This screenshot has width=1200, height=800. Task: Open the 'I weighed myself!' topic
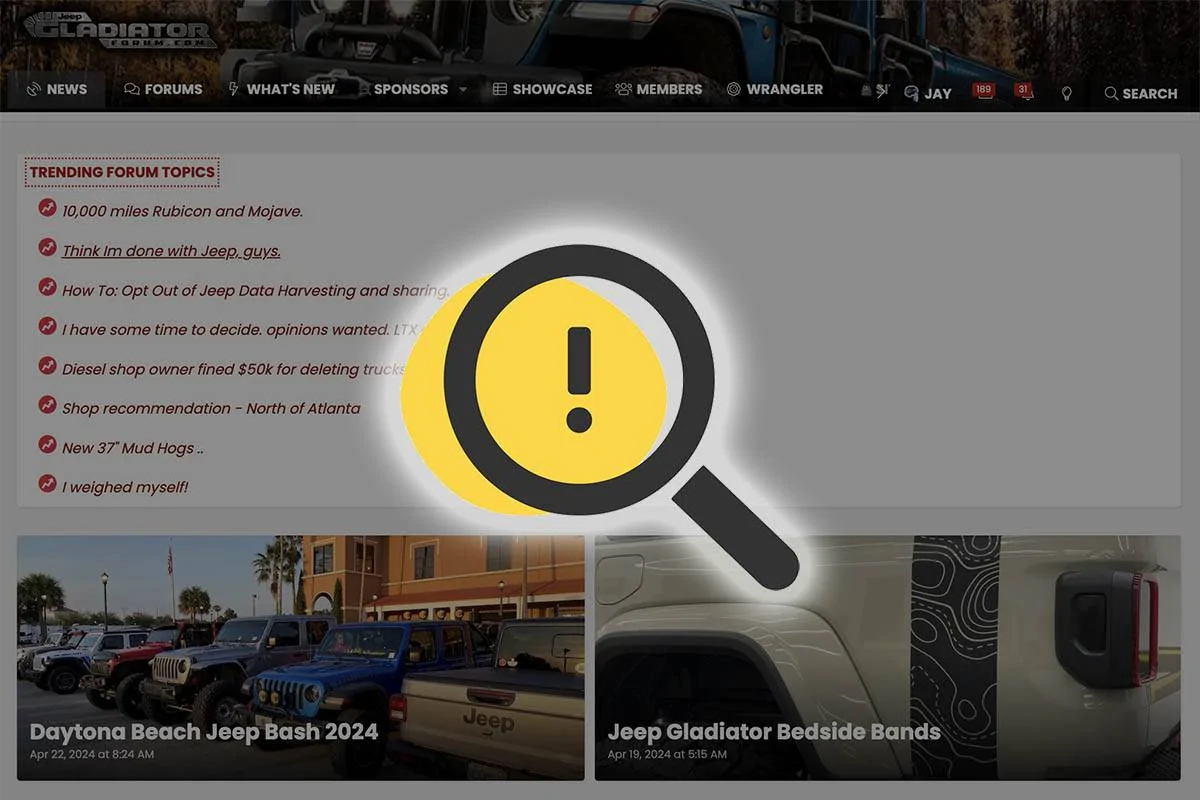click(x=125, y=487)
